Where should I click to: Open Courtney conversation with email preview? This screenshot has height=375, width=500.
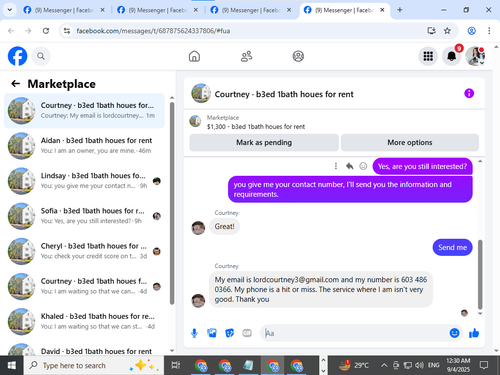pos(84,111)
